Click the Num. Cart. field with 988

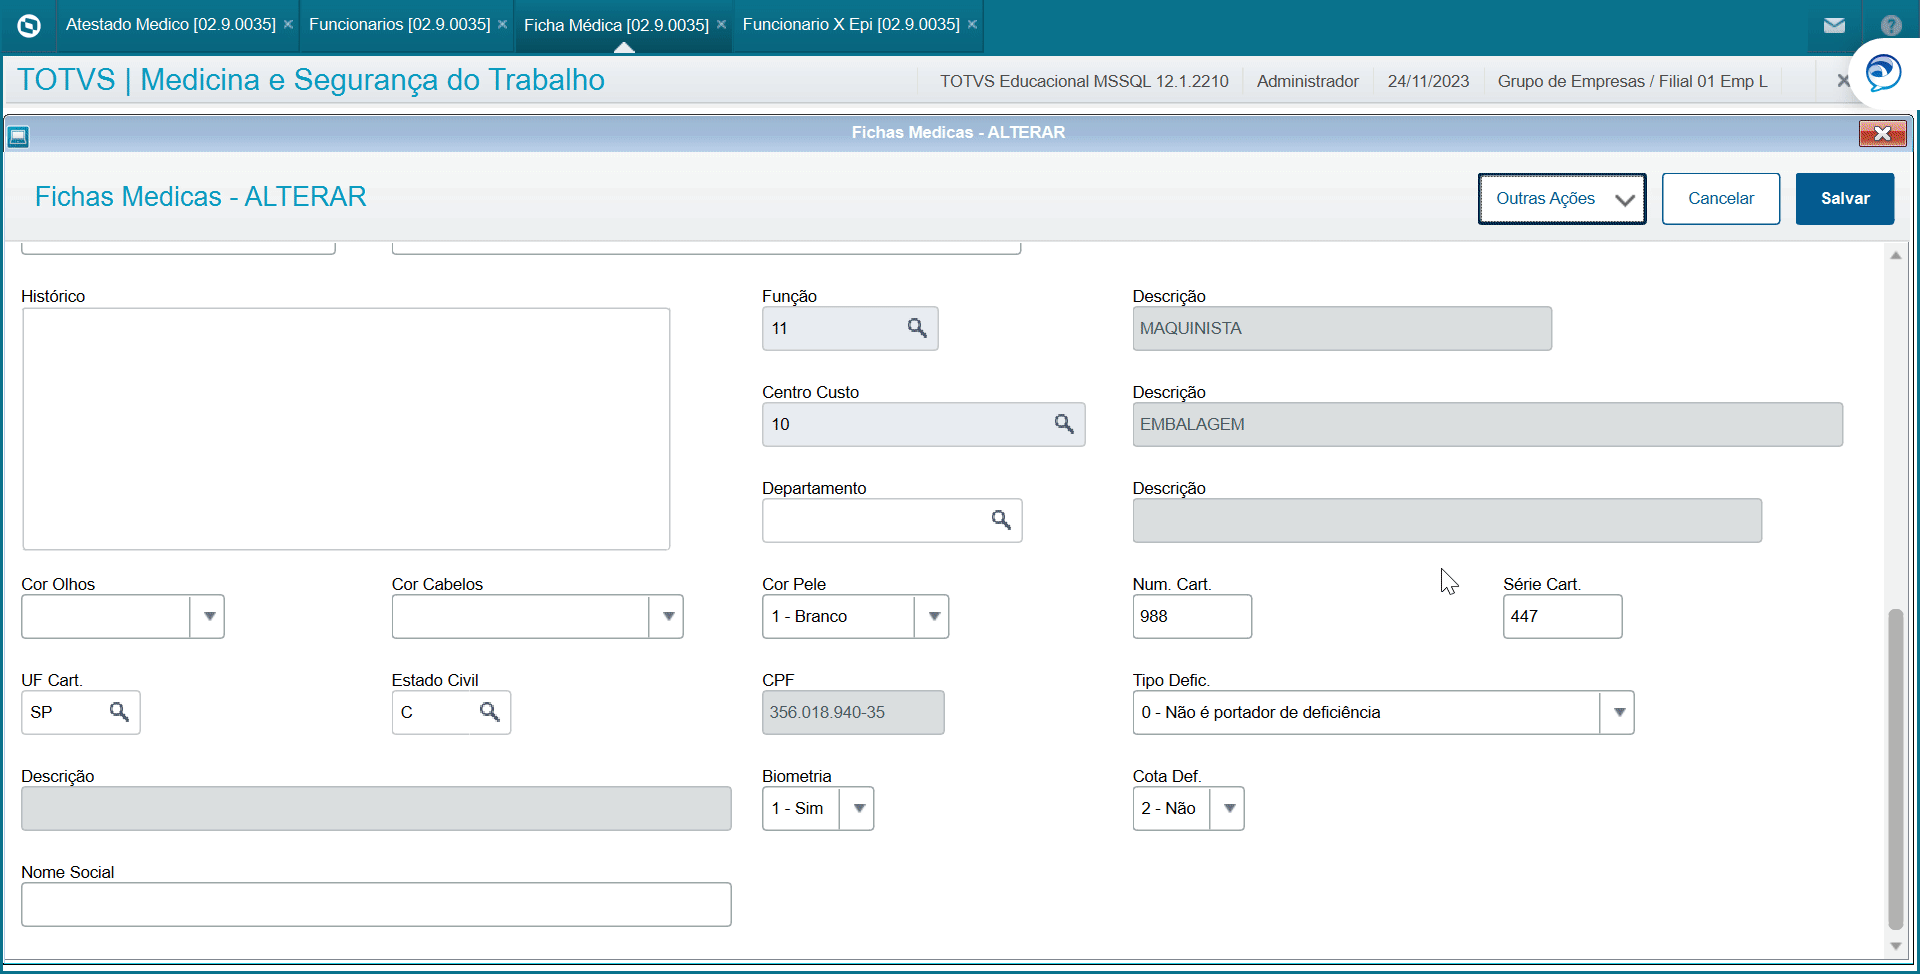click(1192, 616)
